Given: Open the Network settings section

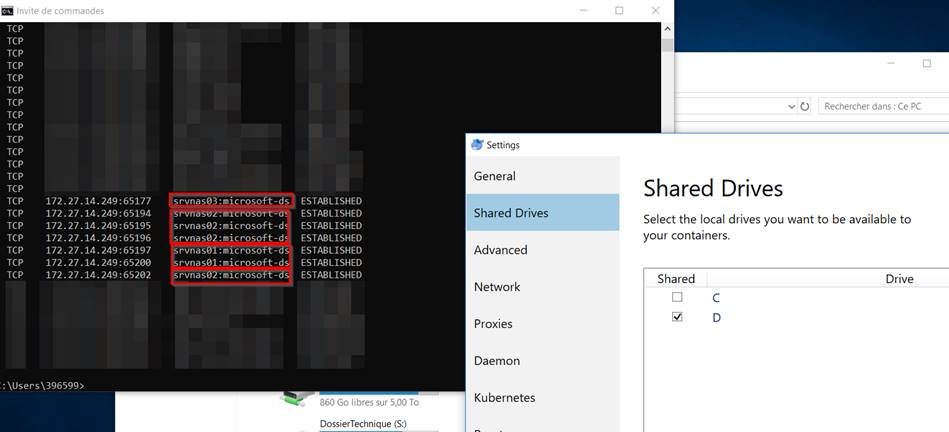Looking at the screenshot, I should (x=543, y=287).
